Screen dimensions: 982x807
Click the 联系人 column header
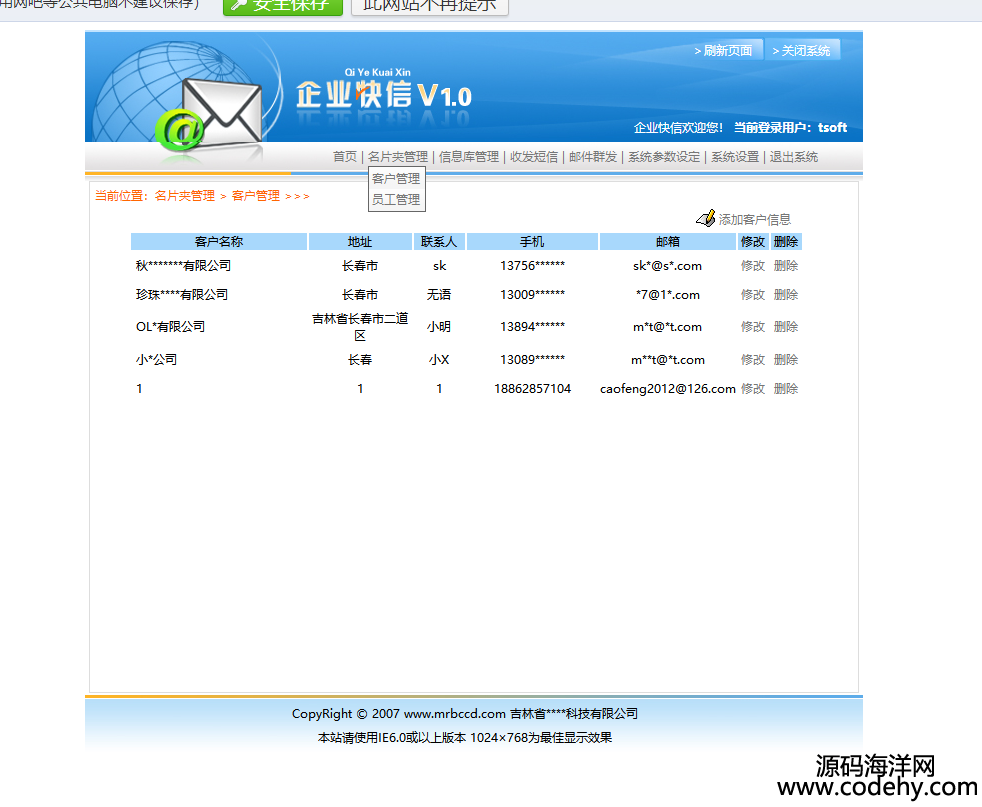[439, 242]
